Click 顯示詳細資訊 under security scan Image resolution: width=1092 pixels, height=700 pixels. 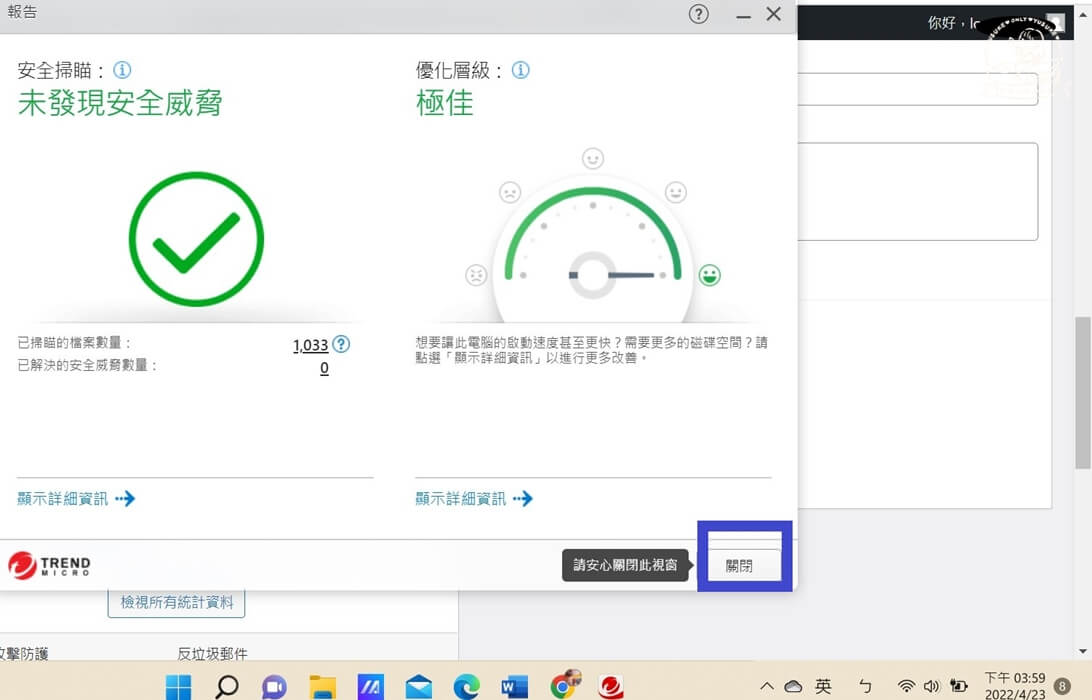pyautogui.click(x=76, y=499)
